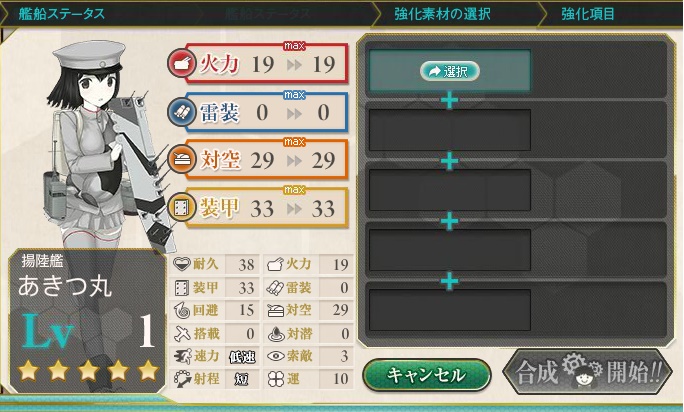Click the heart 耐久 HP icon
Screen dimensions: 684x412
[181, 264]
